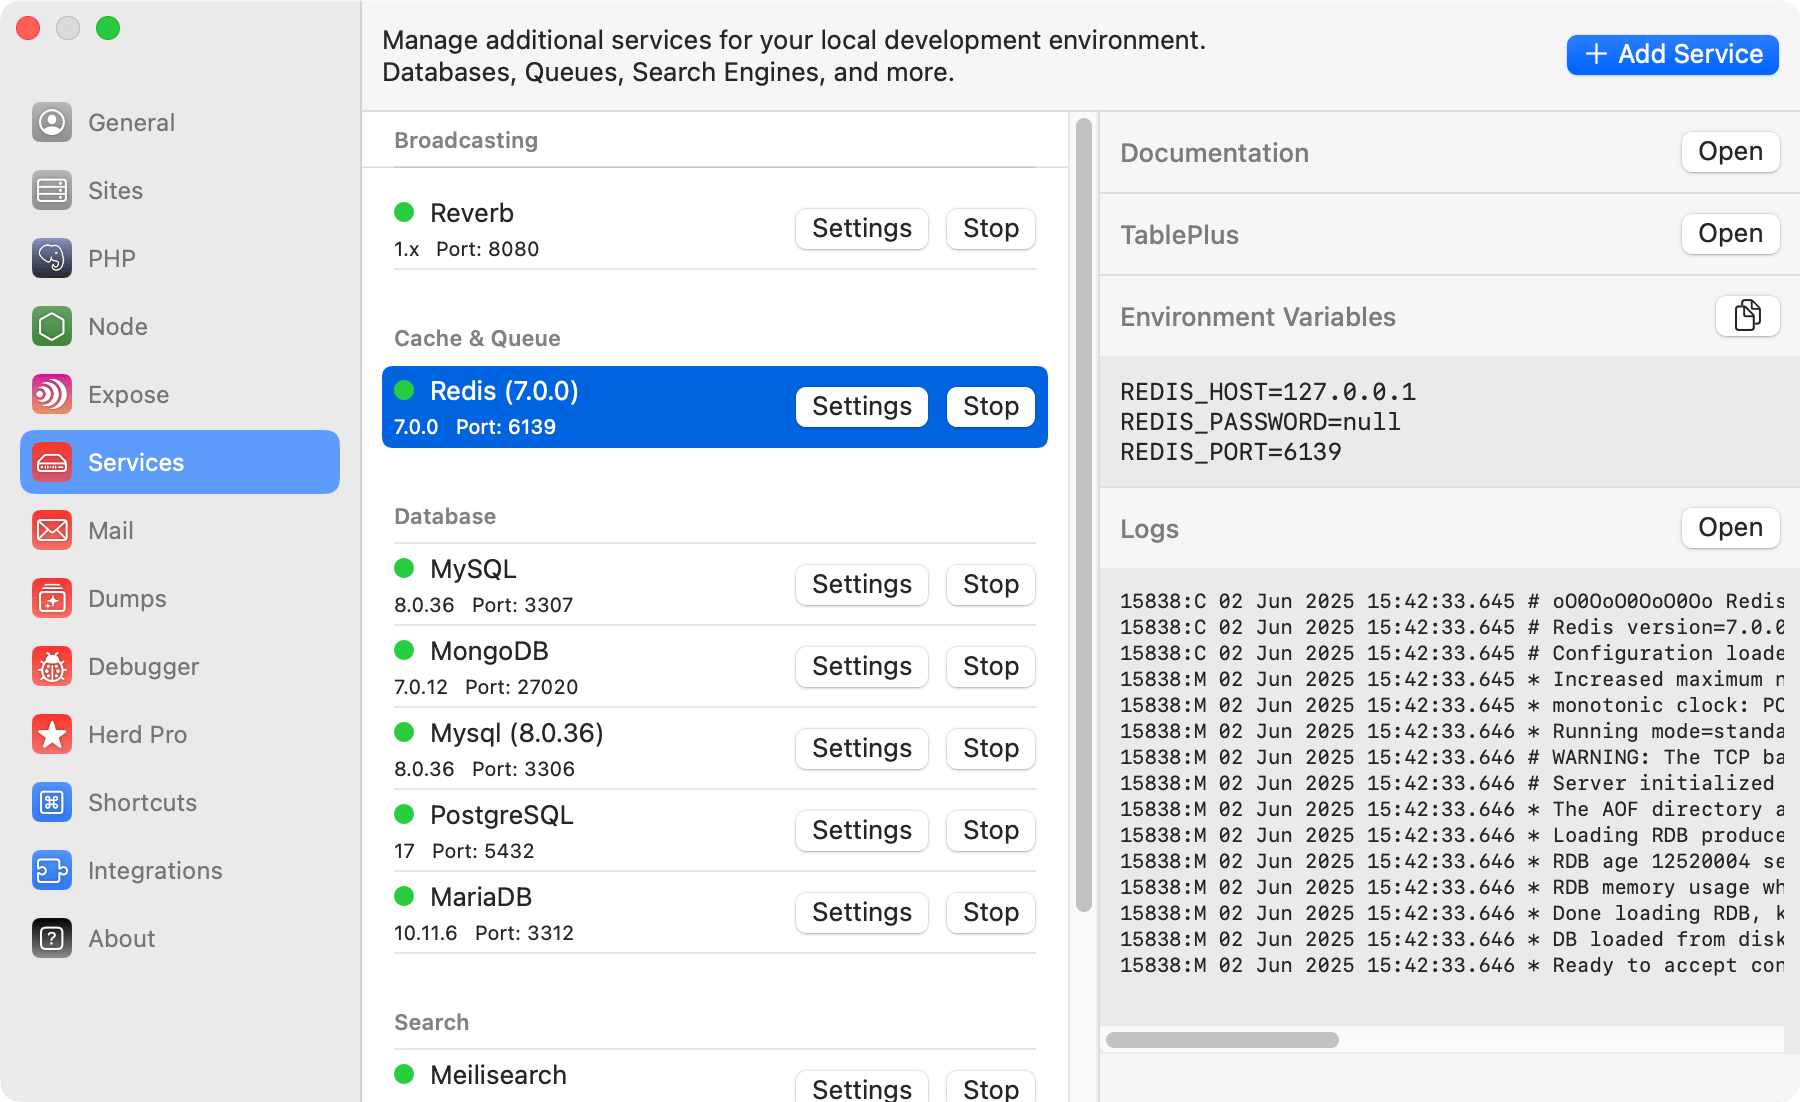Open the Node section from the sidebar
Screen dimensions: 1800x1102
pos(118,326)
